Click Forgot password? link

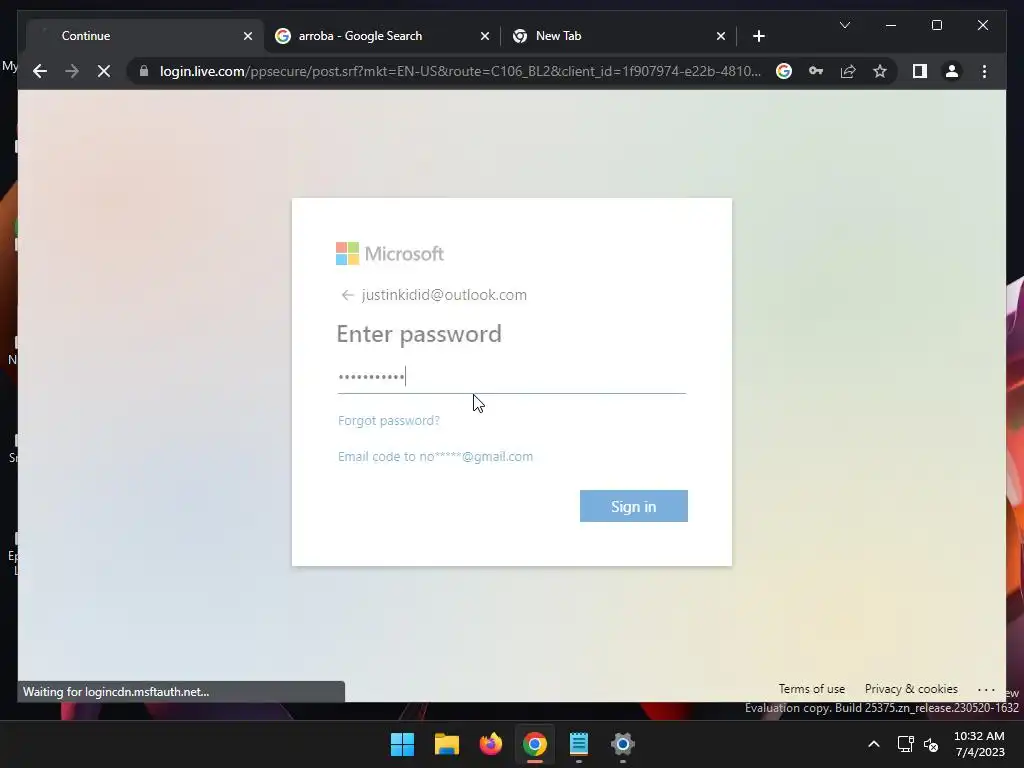tap(389, 421)
